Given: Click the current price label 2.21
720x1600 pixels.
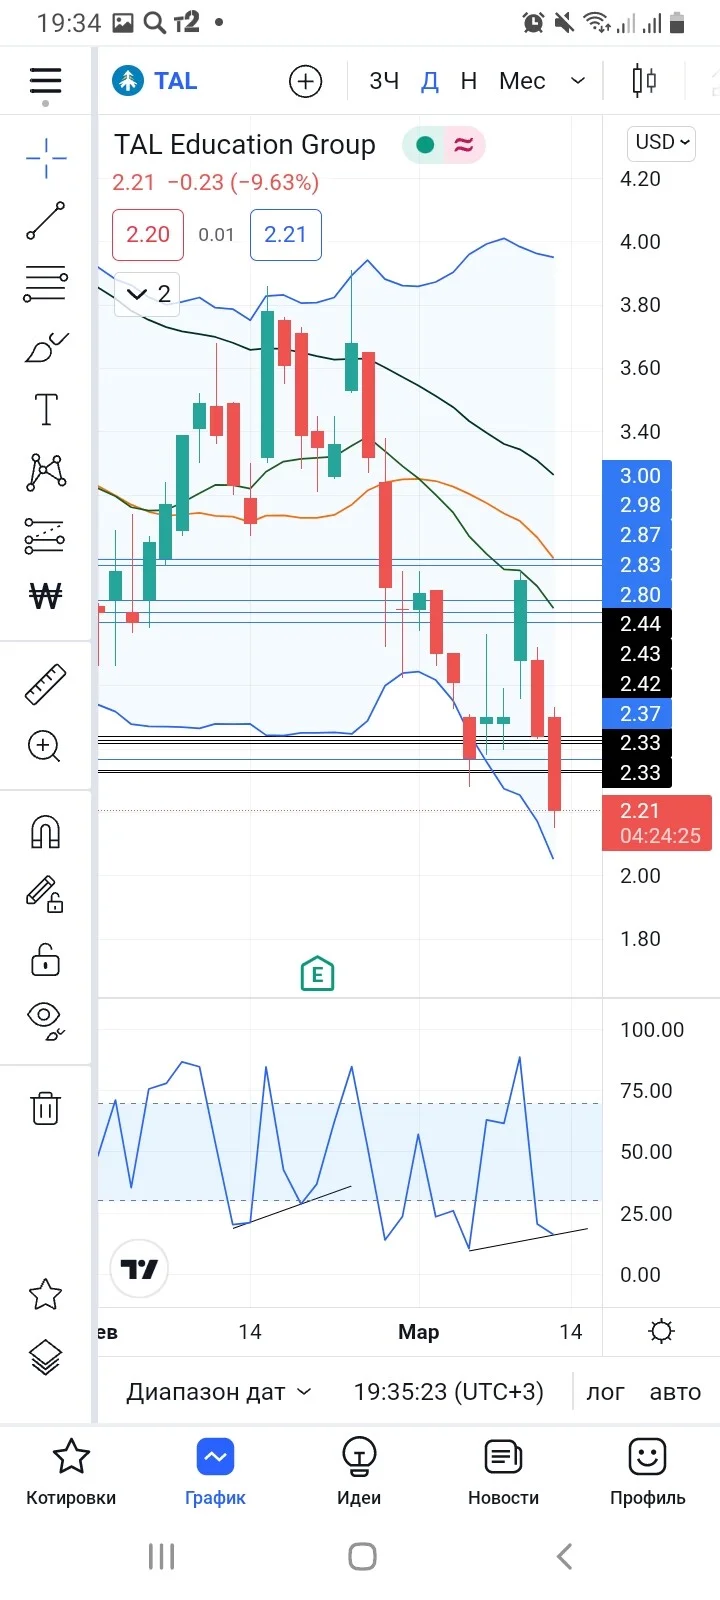Looking at the screenshot, I should pos(657,823).
